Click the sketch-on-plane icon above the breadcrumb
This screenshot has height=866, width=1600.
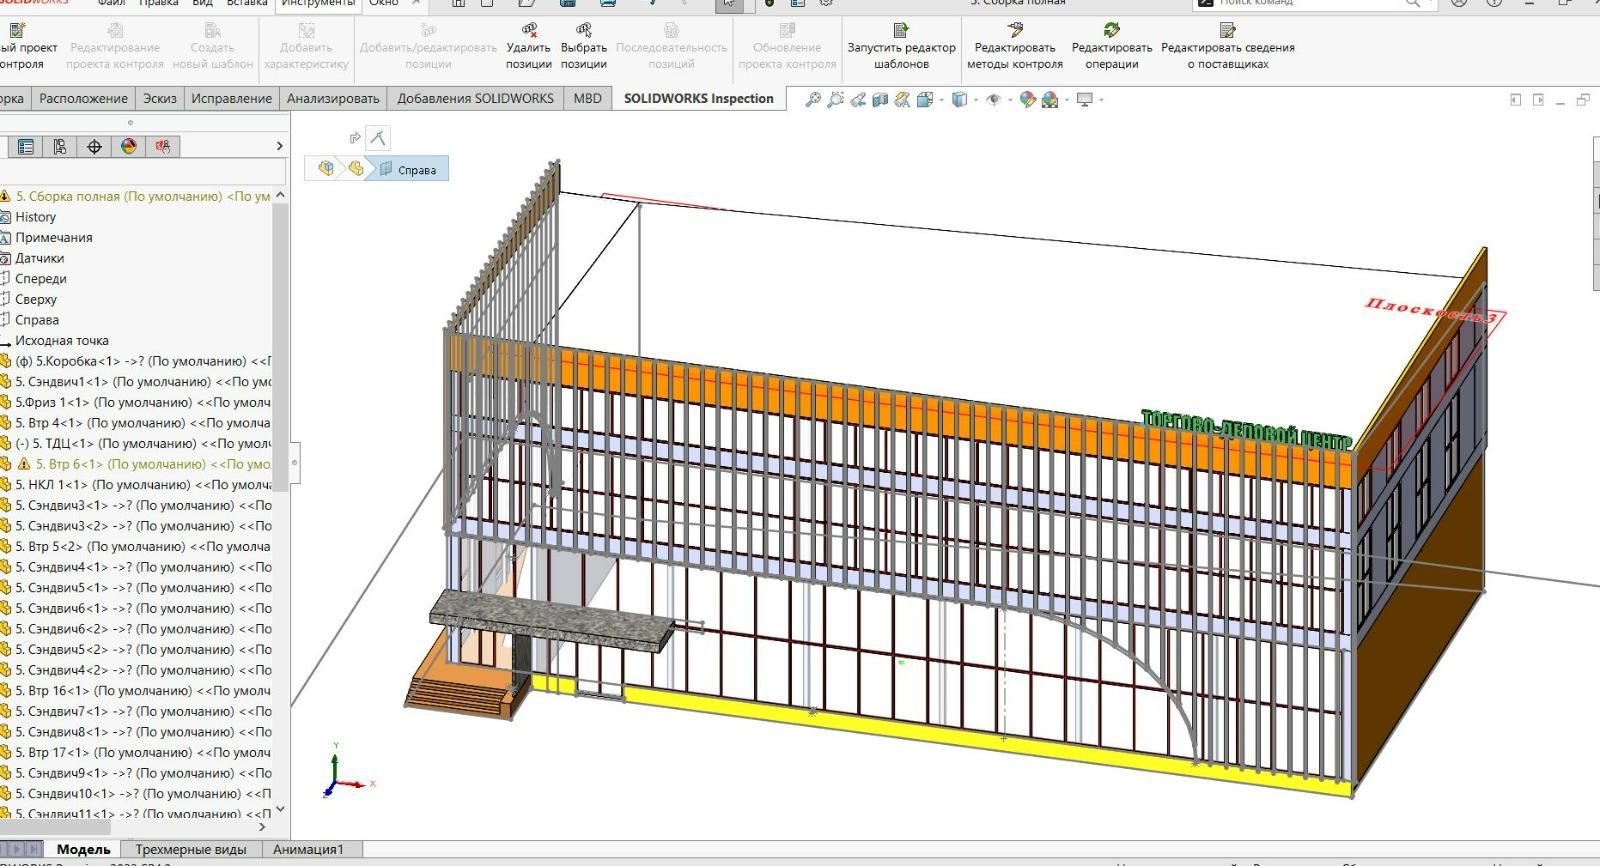378,138
